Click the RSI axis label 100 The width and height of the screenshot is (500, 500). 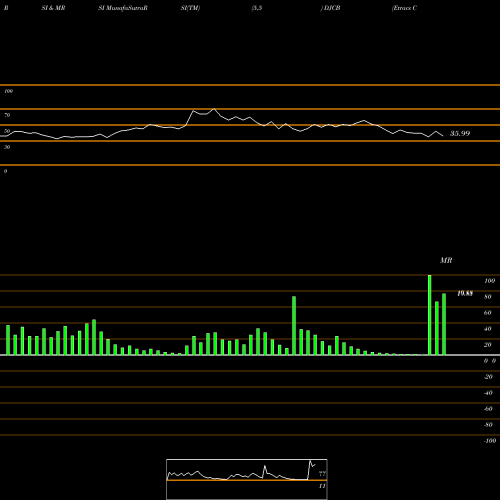point(8,91)
